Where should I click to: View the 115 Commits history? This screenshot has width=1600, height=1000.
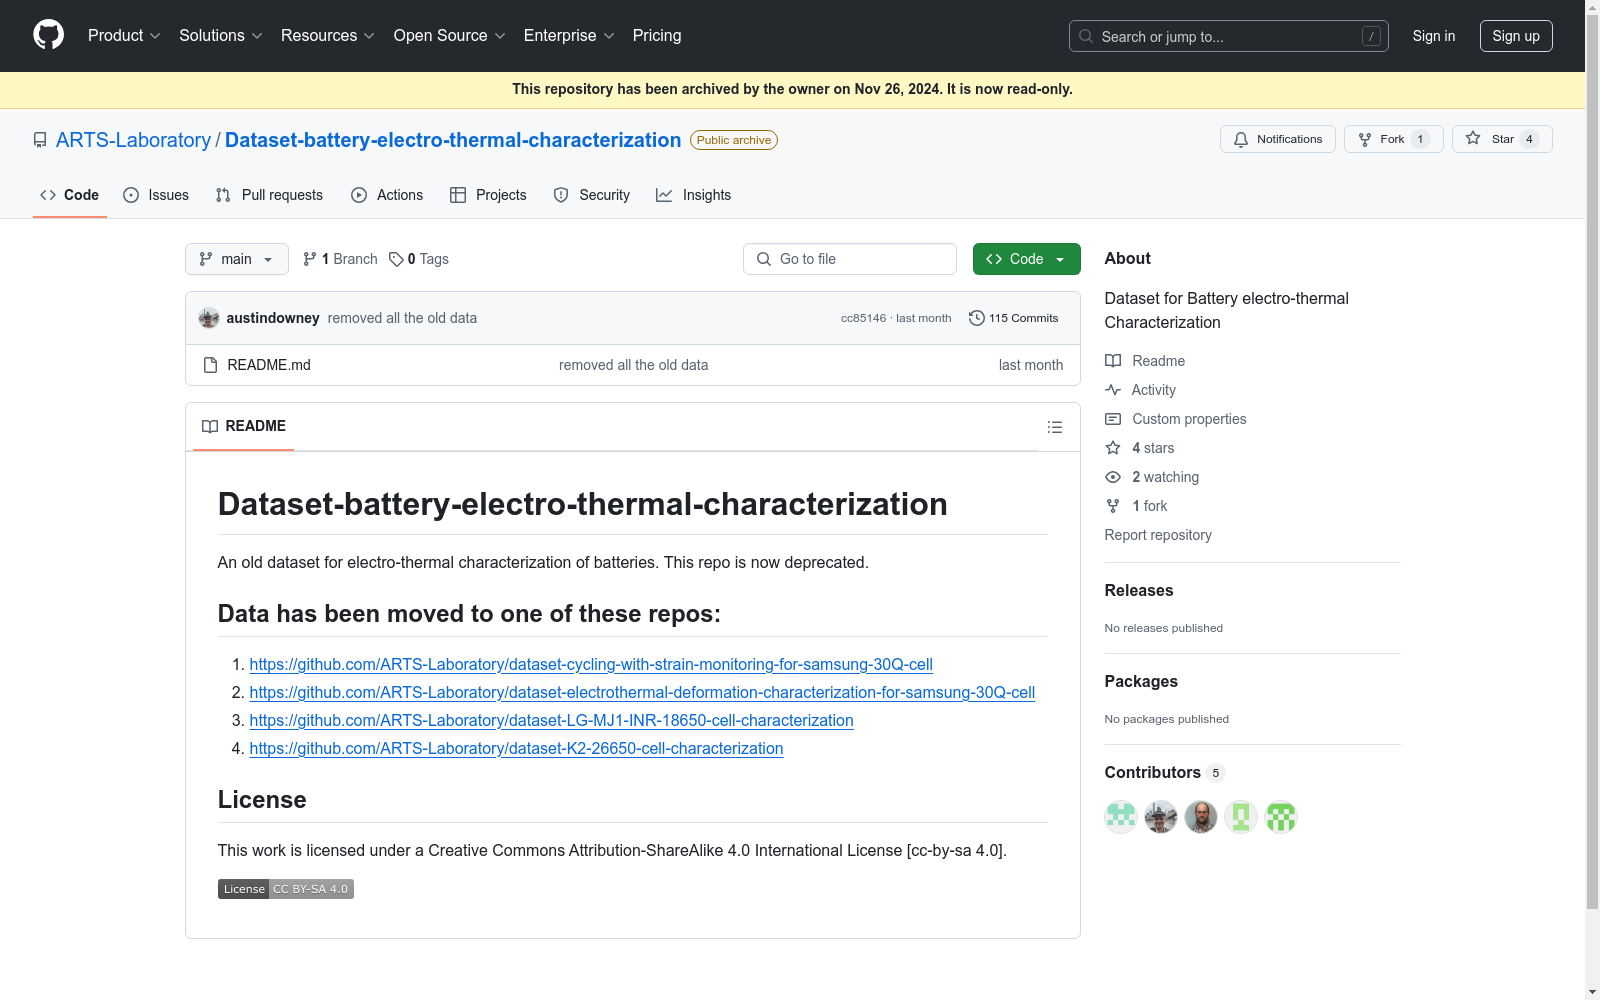(1014, 318)
